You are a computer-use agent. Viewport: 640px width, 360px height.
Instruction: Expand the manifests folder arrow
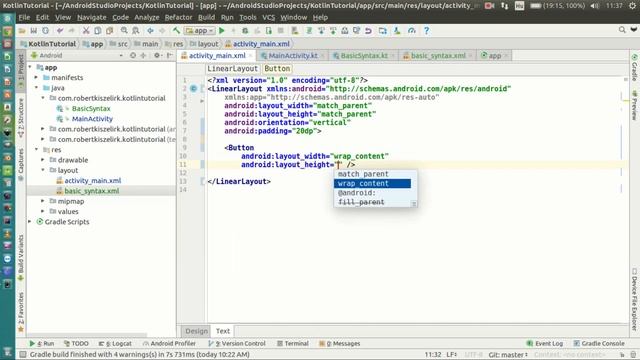coord(36,78)
